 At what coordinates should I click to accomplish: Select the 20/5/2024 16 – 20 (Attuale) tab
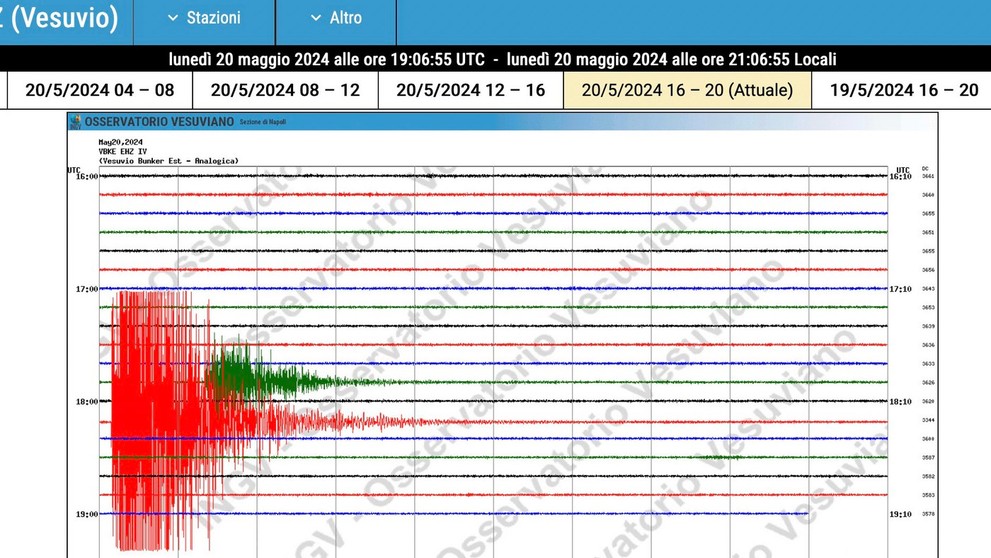[x=687, y=90]
